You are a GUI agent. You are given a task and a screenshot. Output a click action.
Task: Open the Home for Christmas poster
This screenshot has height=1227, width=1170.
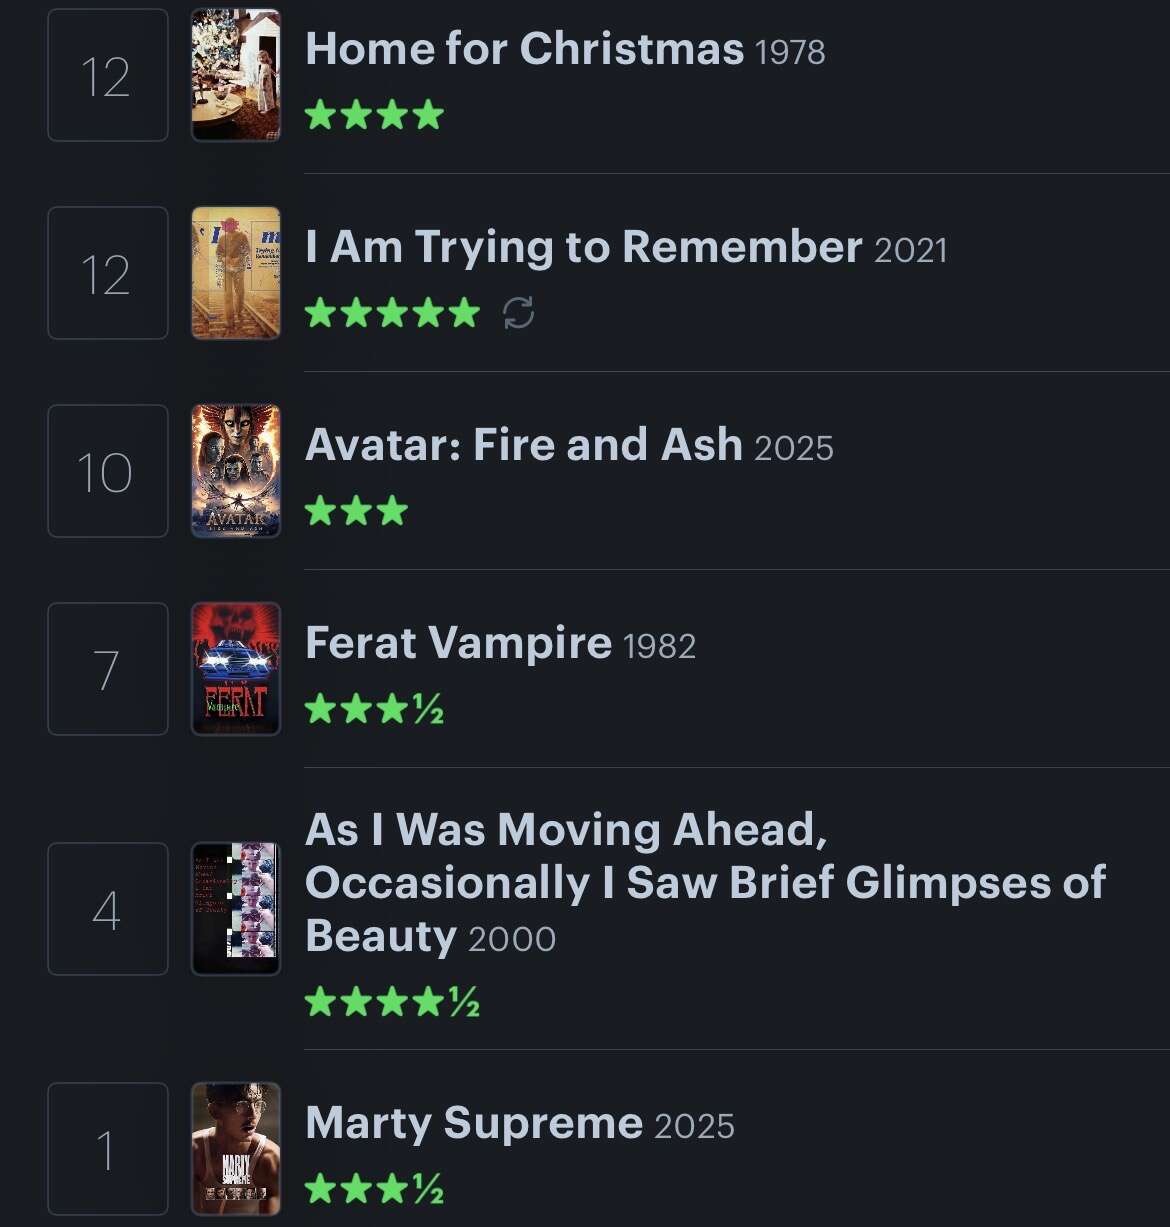[236, 76]
